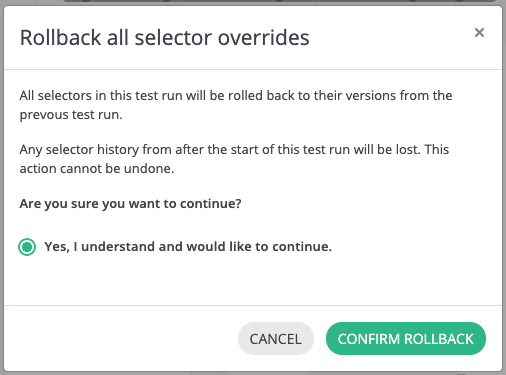506x375 pixels.
Task: Click the warning that selector history will be lost
Action: 234,159
